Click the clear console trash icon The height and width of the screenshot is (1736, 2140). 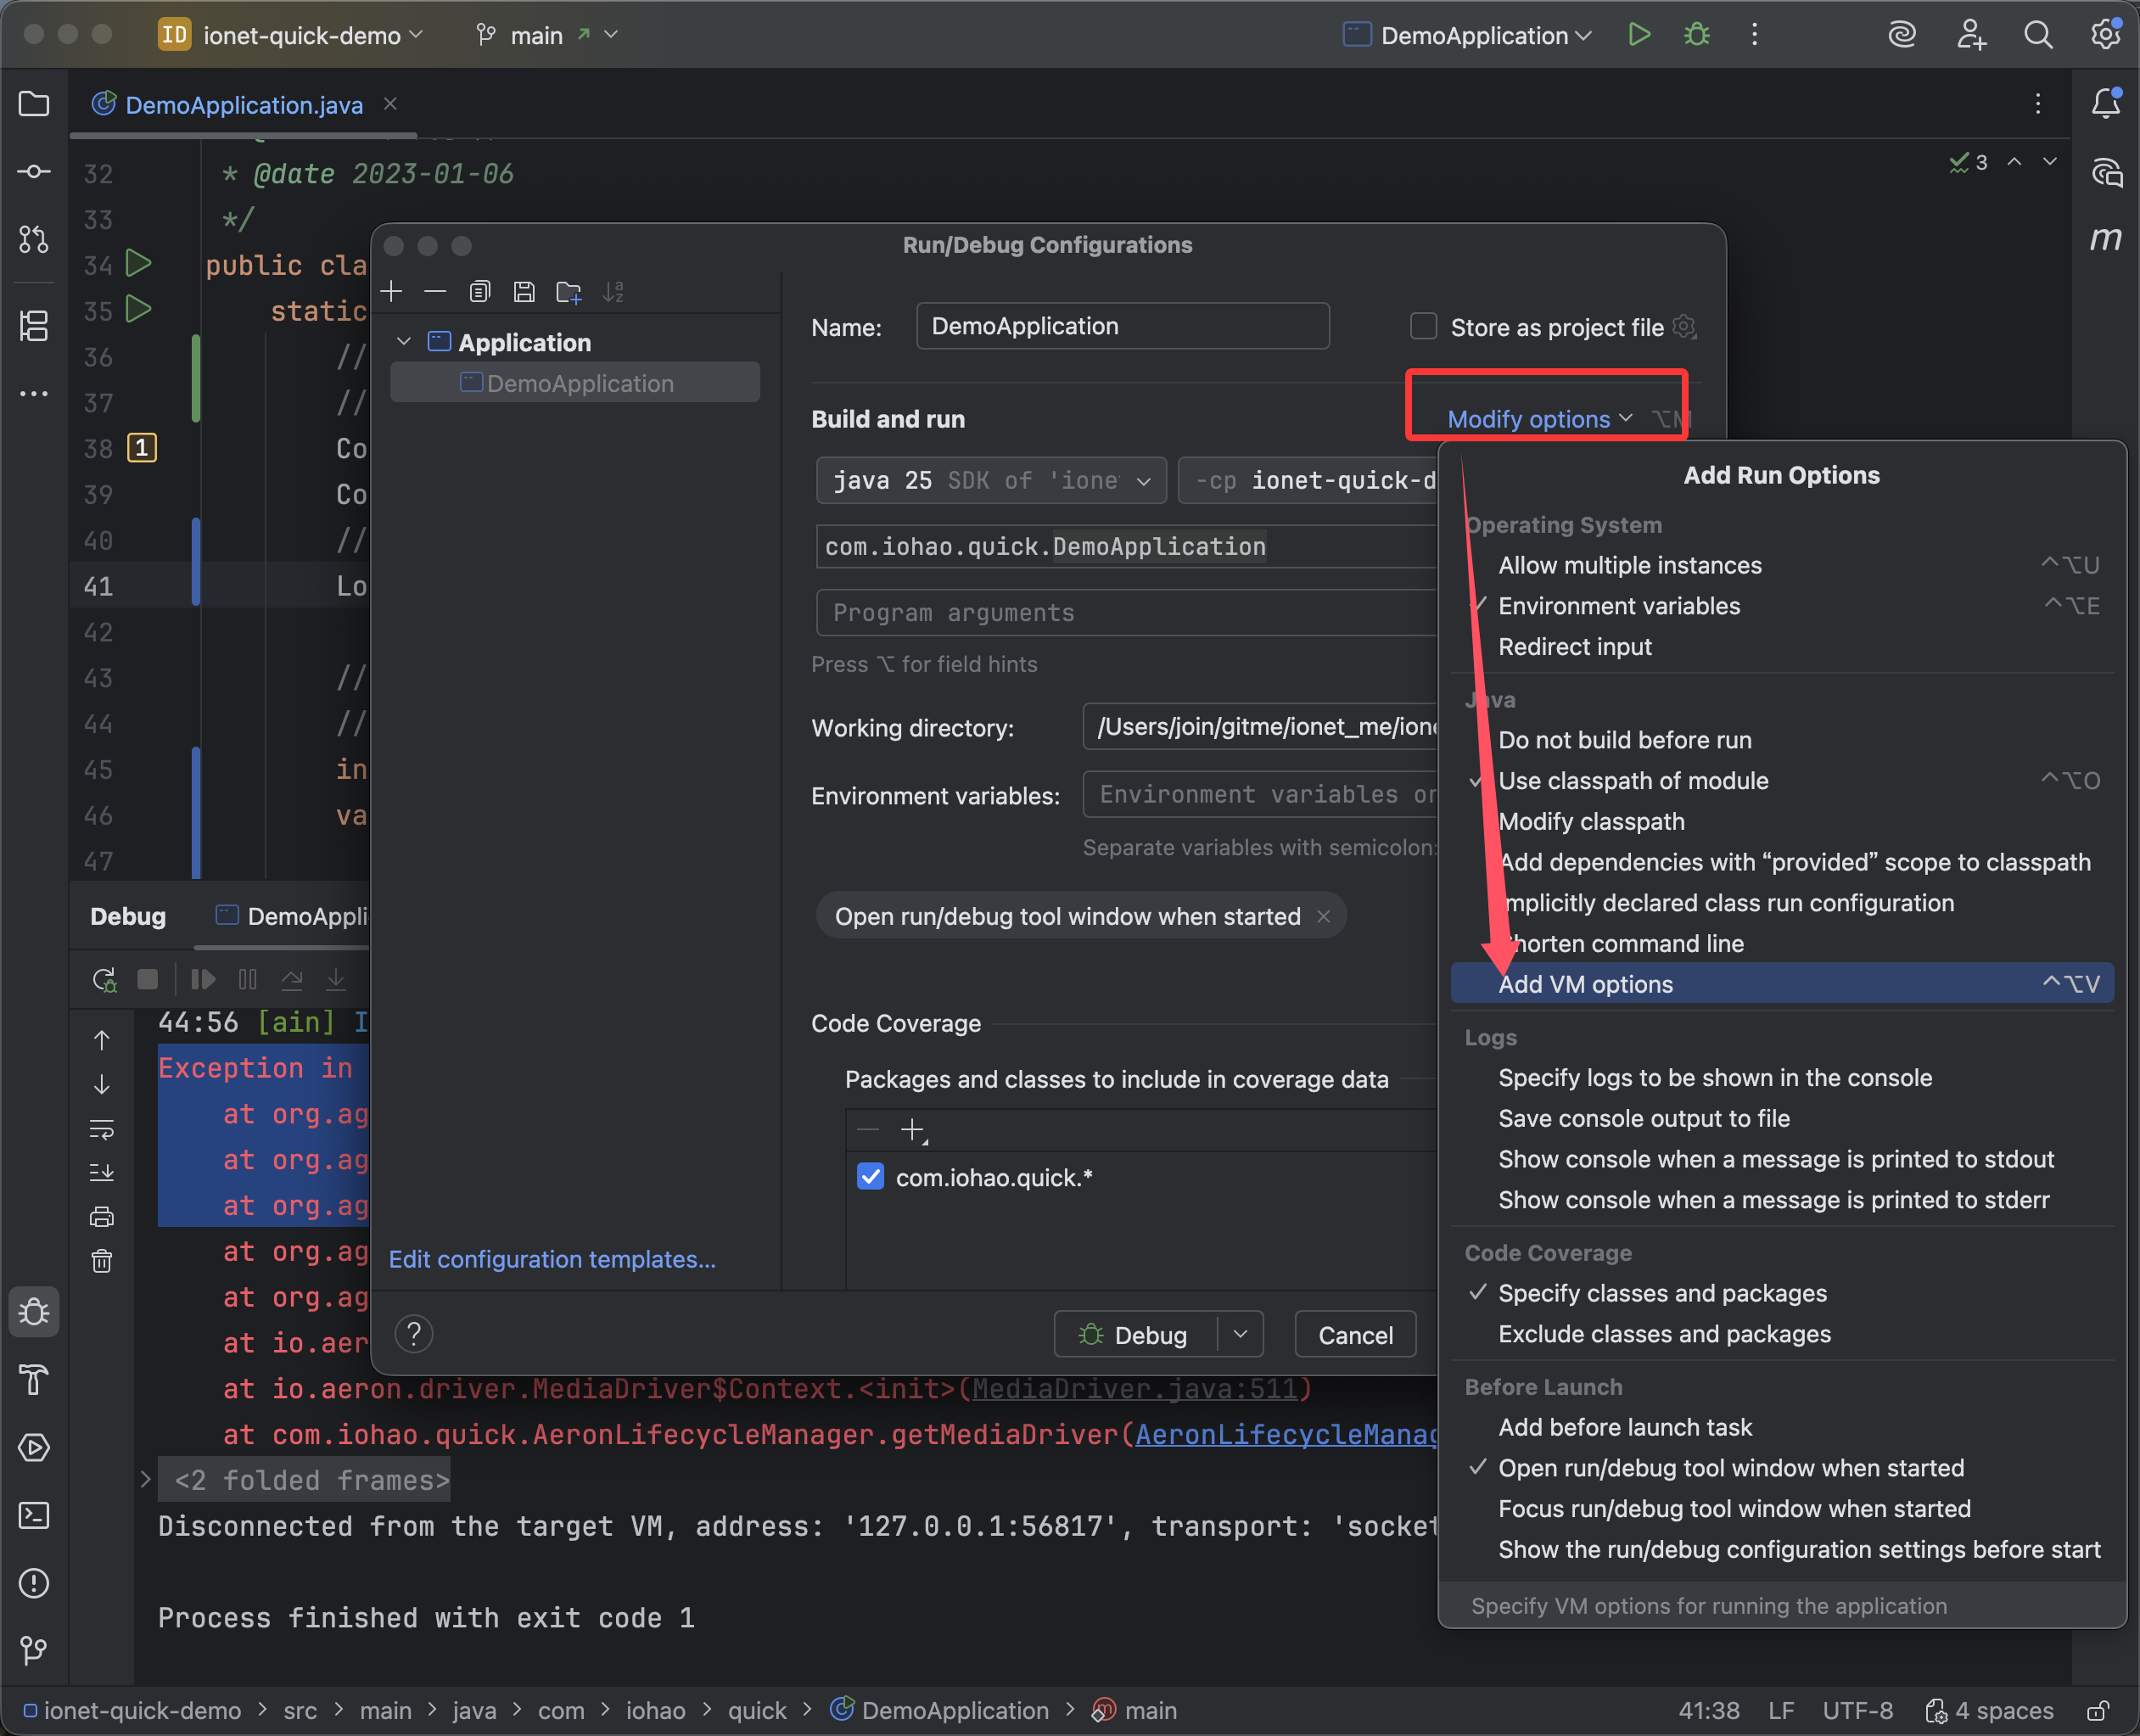[x=102, y=1261]
